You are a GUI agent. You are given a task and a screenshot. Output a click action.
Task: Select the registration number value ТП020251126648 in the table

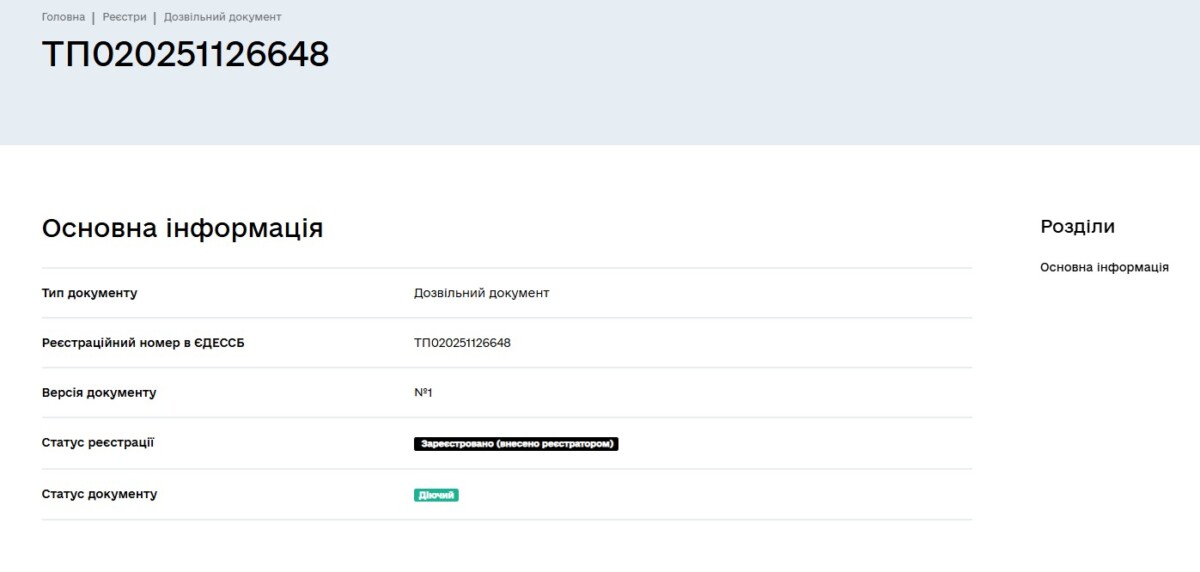tap(462, 343)
